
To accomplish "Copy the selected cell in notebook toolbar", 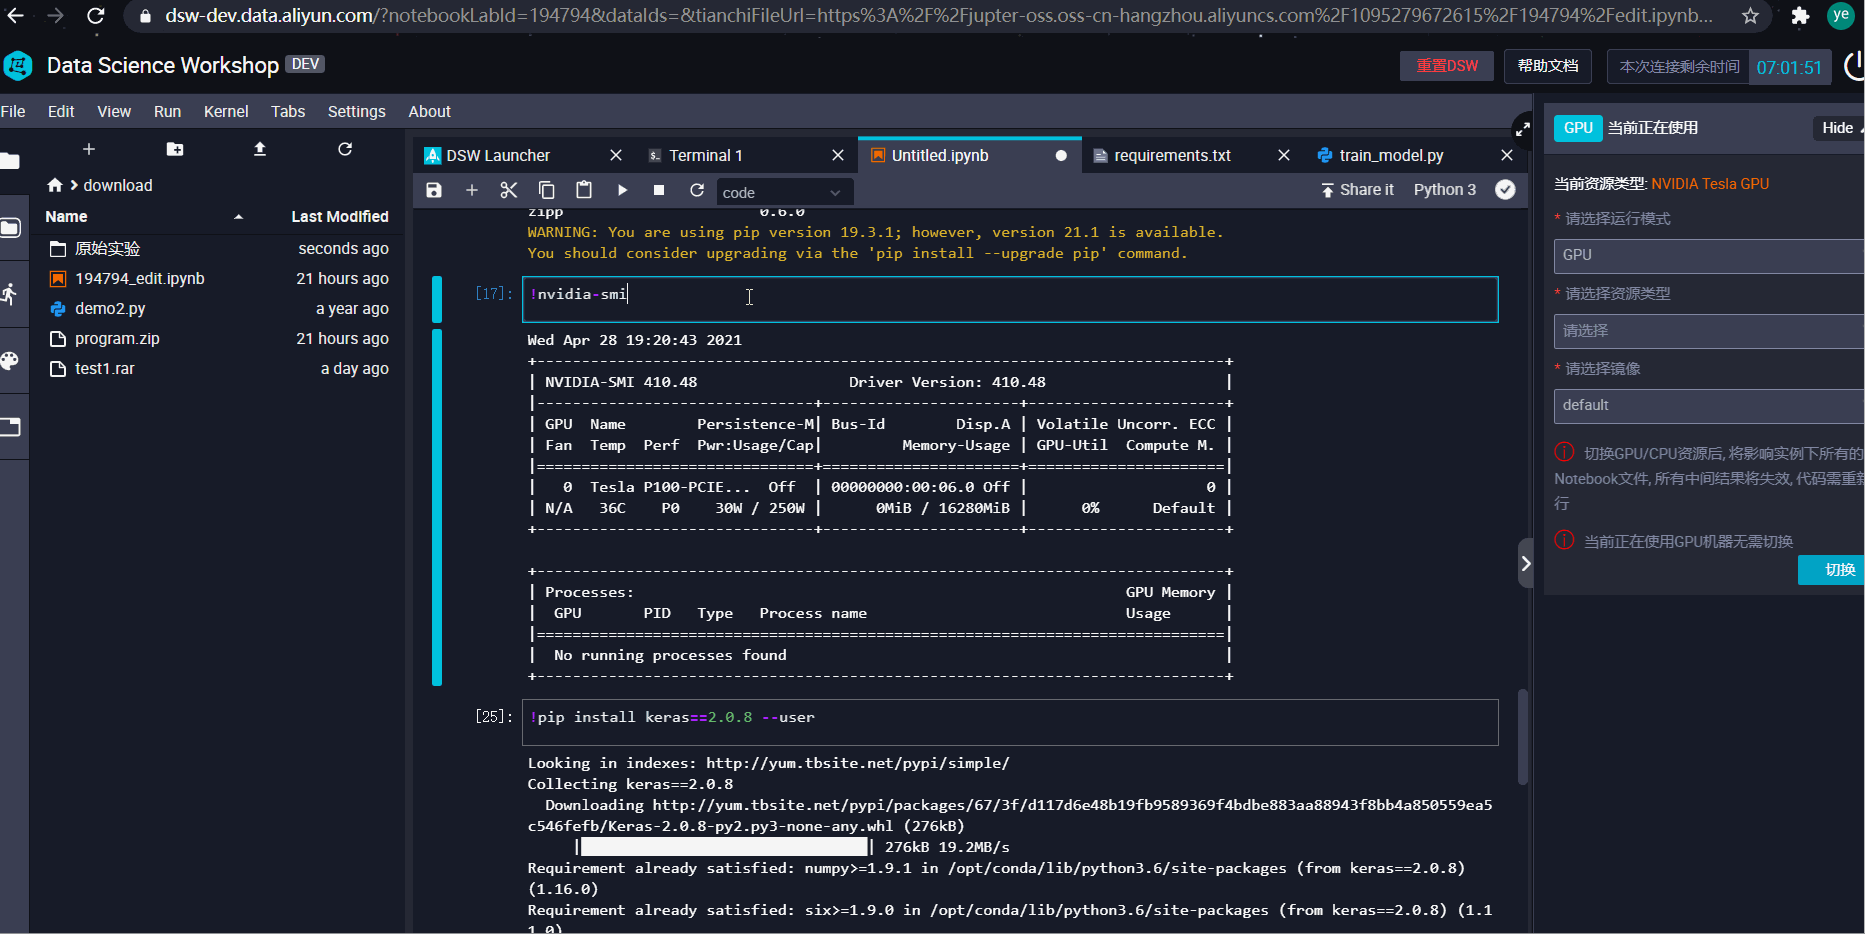I will point(547,190).
